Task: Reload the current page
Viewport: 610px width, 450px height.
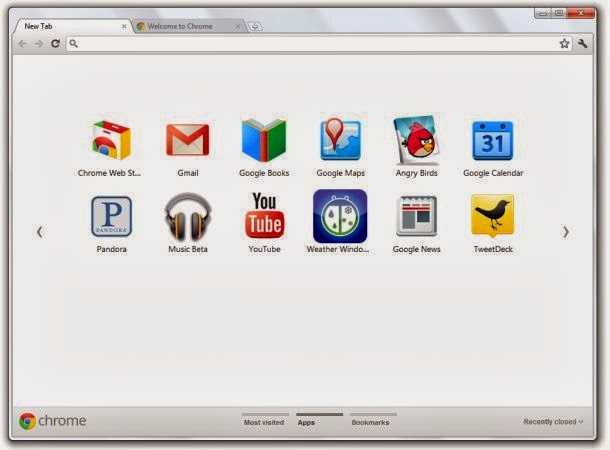Action: tap(55, 43)
